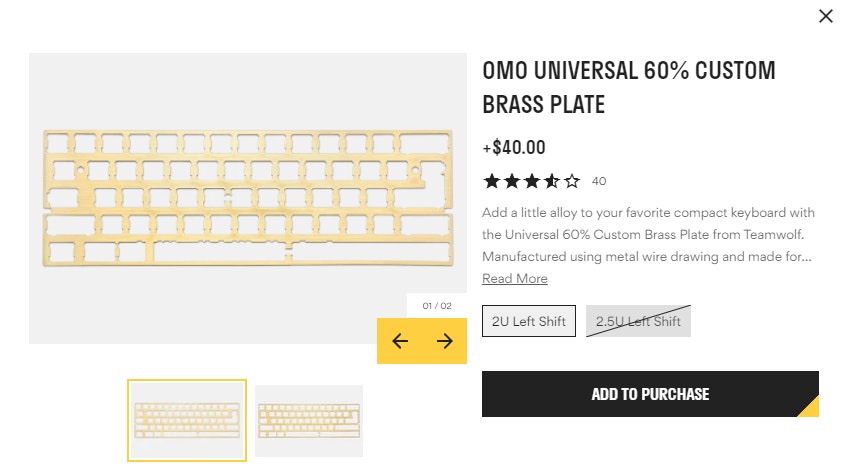Click the OMO Universal 60% Brass Plate title
854x467 pixels.
[628, 88]
